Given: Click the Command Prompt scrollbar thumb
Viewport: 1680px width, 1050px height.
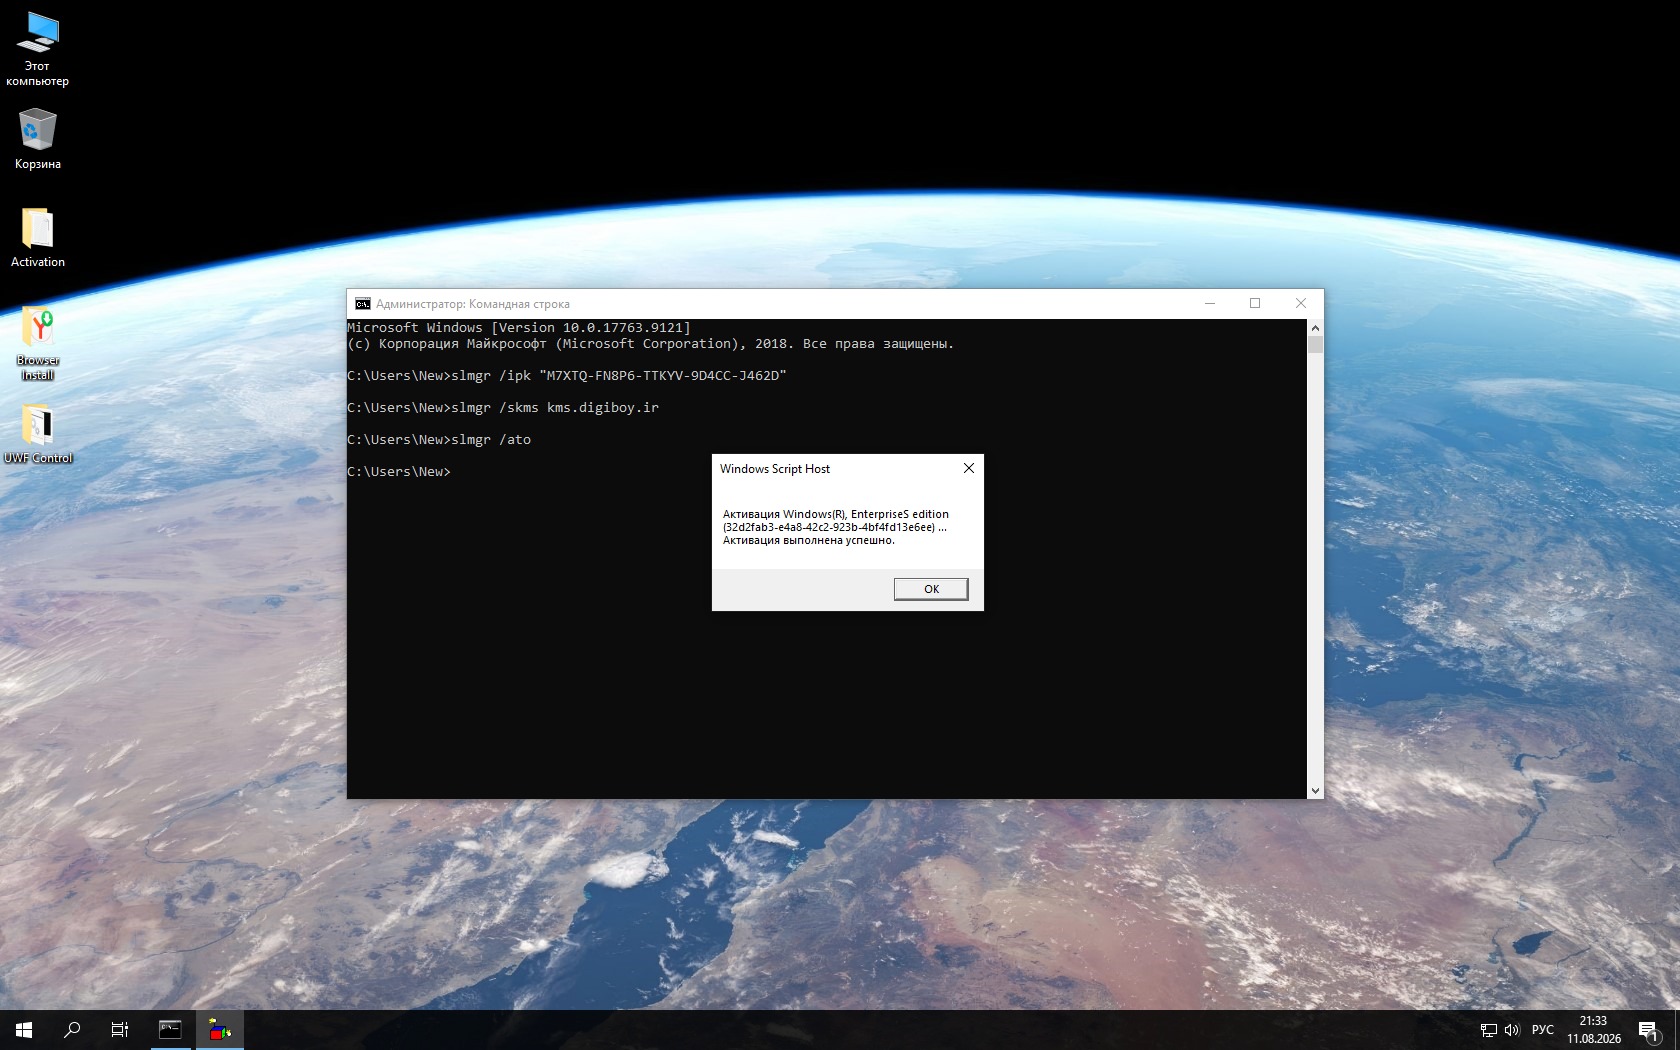Looking at the screenshot, I should pos(1315,344).
